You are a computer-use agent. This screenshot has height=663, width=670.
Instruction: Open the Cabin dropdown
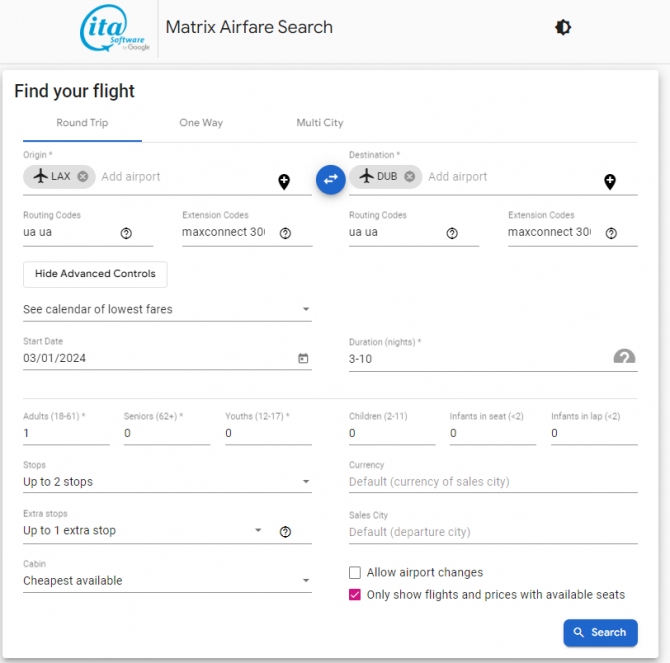(x=167, y=581)
